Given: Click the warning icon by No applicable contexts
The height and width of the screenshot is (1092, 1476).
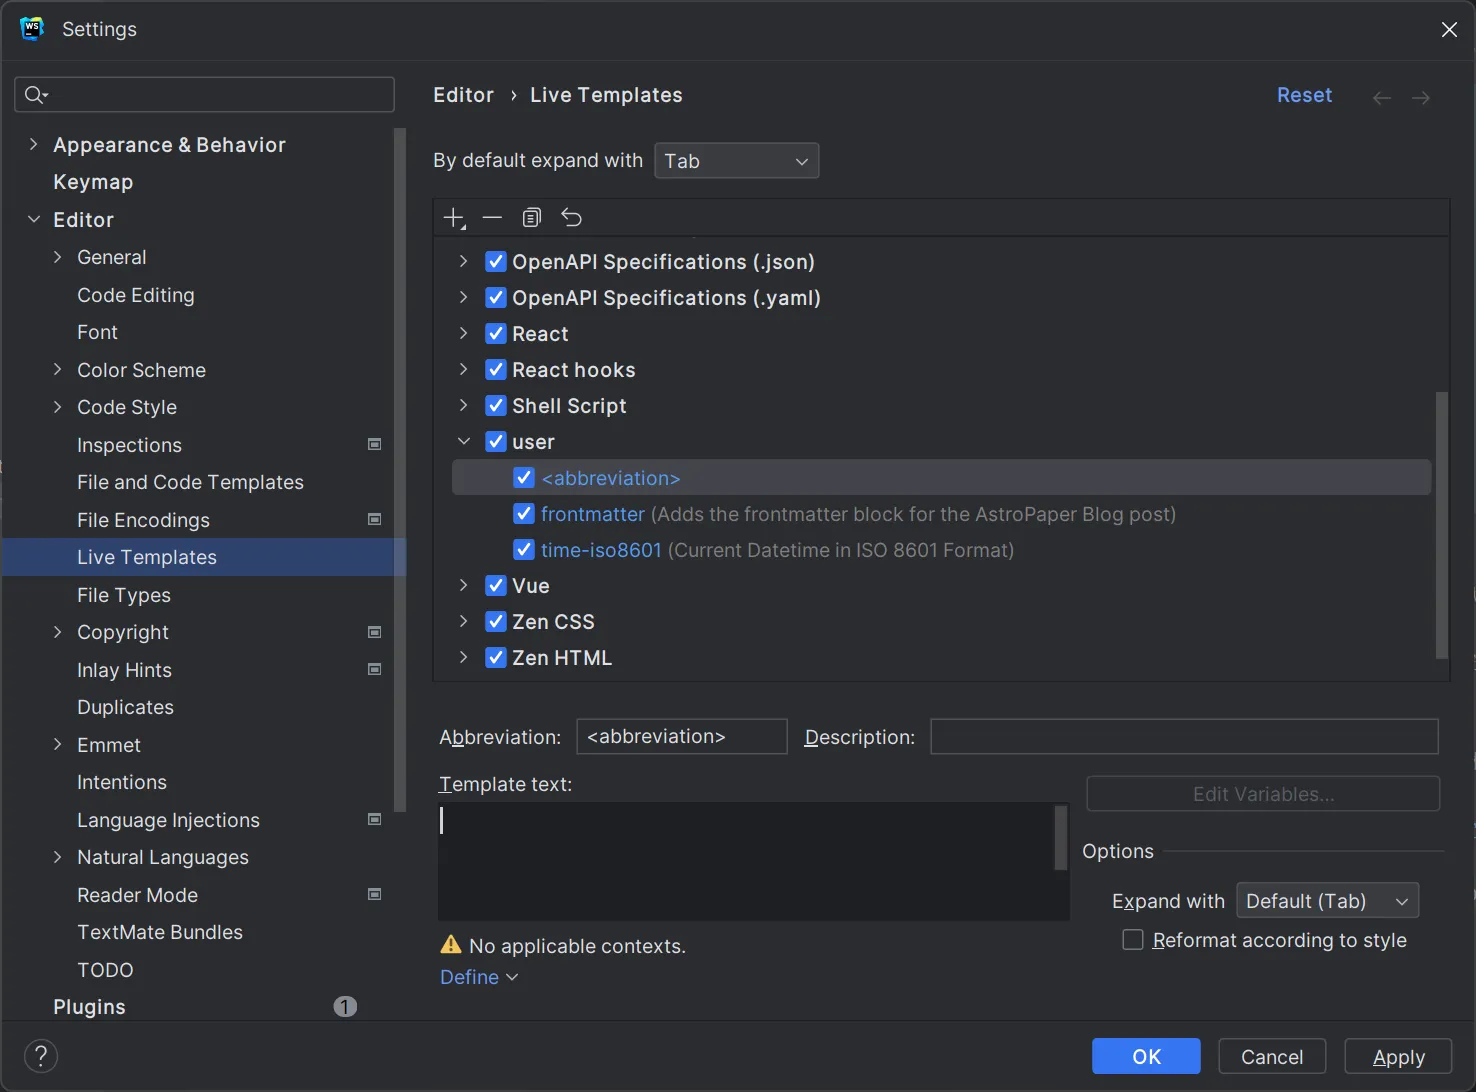Looking at the screenshot, I should tap(451, 945).
